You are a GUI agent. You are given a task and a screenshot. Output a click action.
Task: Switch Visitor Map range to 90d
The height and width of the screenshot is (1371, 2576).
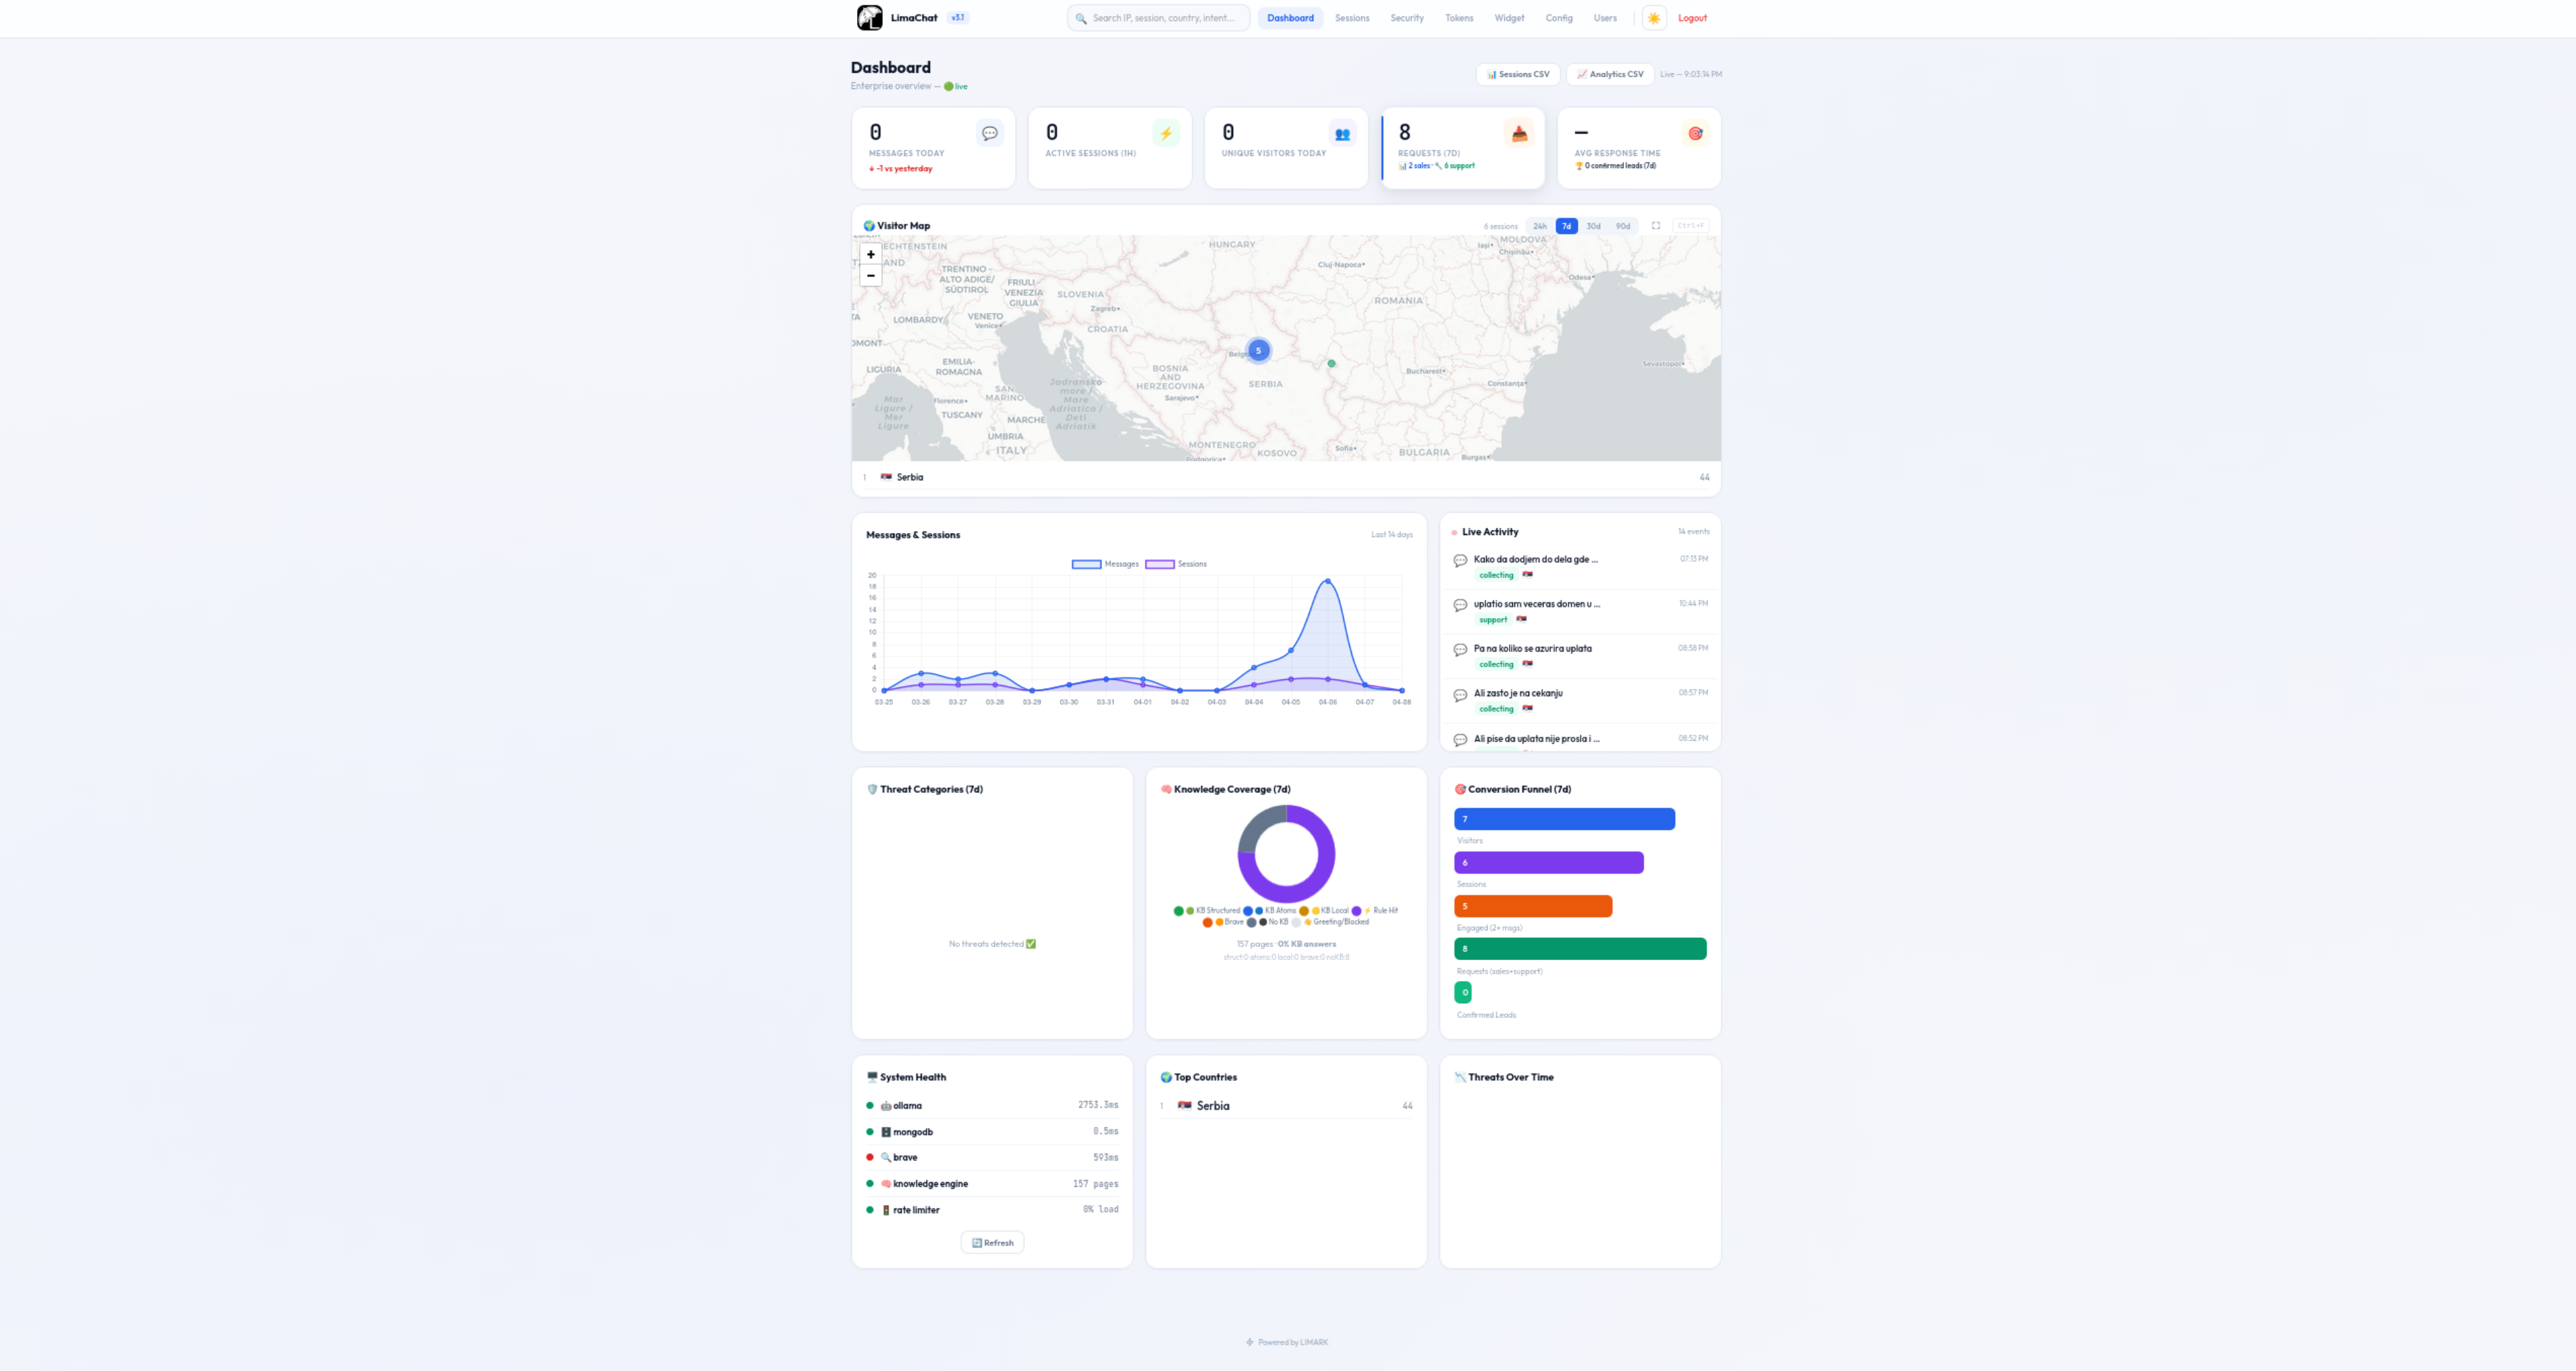pyautogui.click(x=1622, y=226)
